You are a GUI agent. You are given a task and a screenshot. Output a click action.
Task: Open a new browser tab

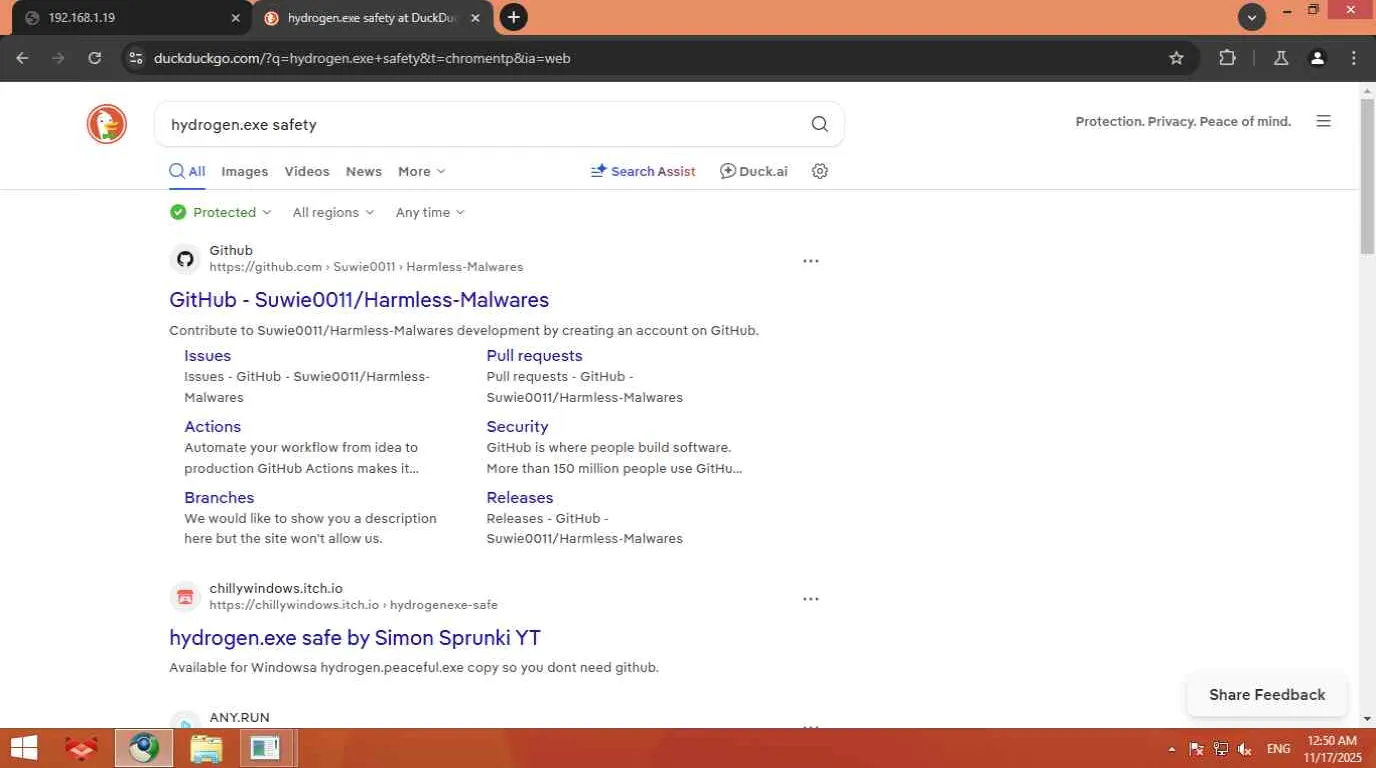(513, 17)
